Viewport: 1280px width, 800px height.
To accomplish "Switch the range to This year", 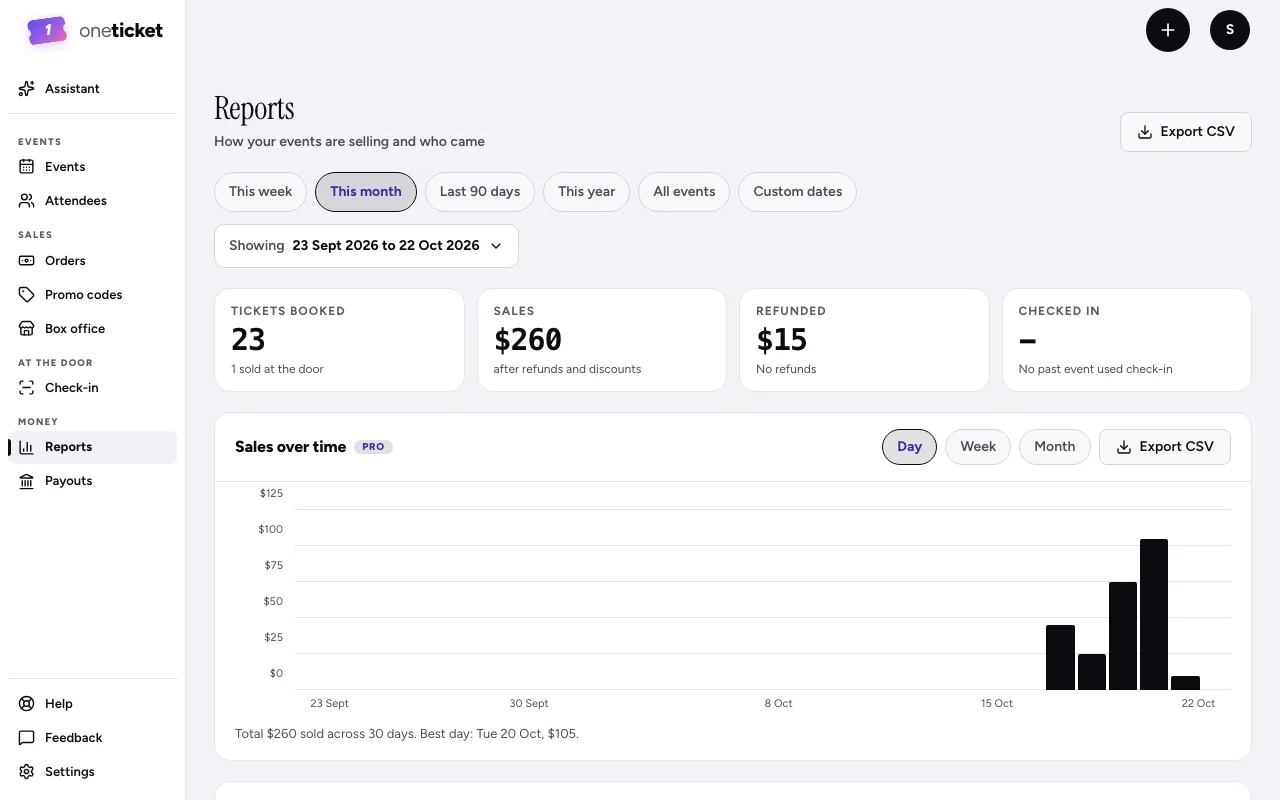I will tap(587, 192).
